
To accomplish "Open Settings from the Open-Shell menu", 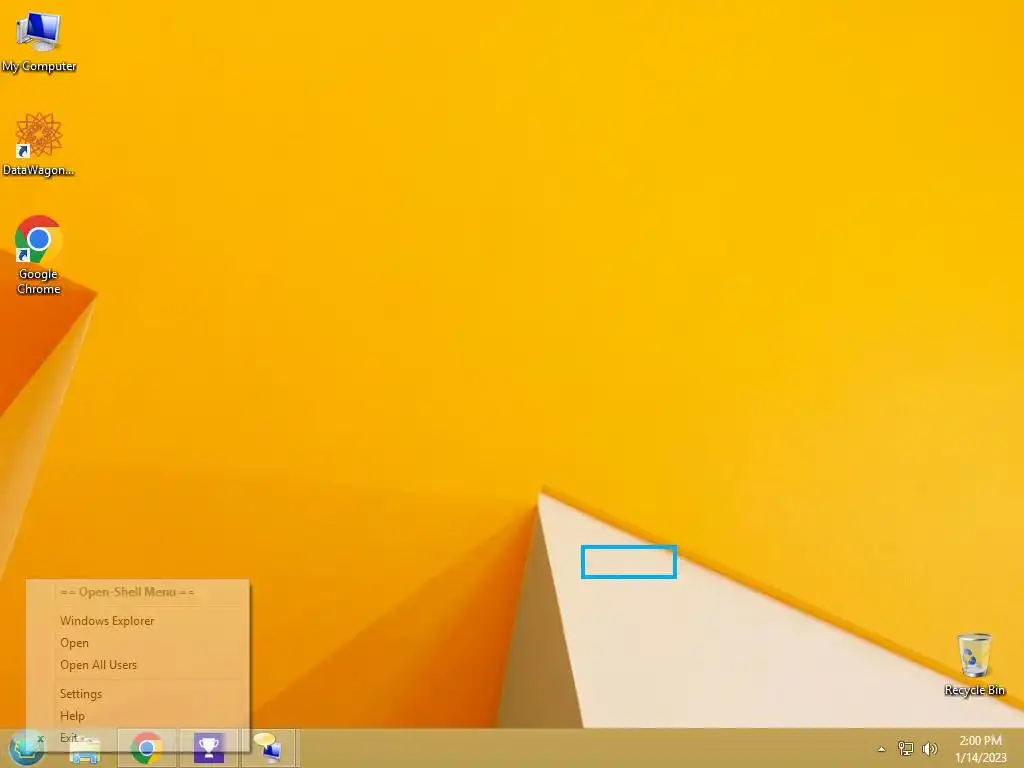I will (138, 694).
